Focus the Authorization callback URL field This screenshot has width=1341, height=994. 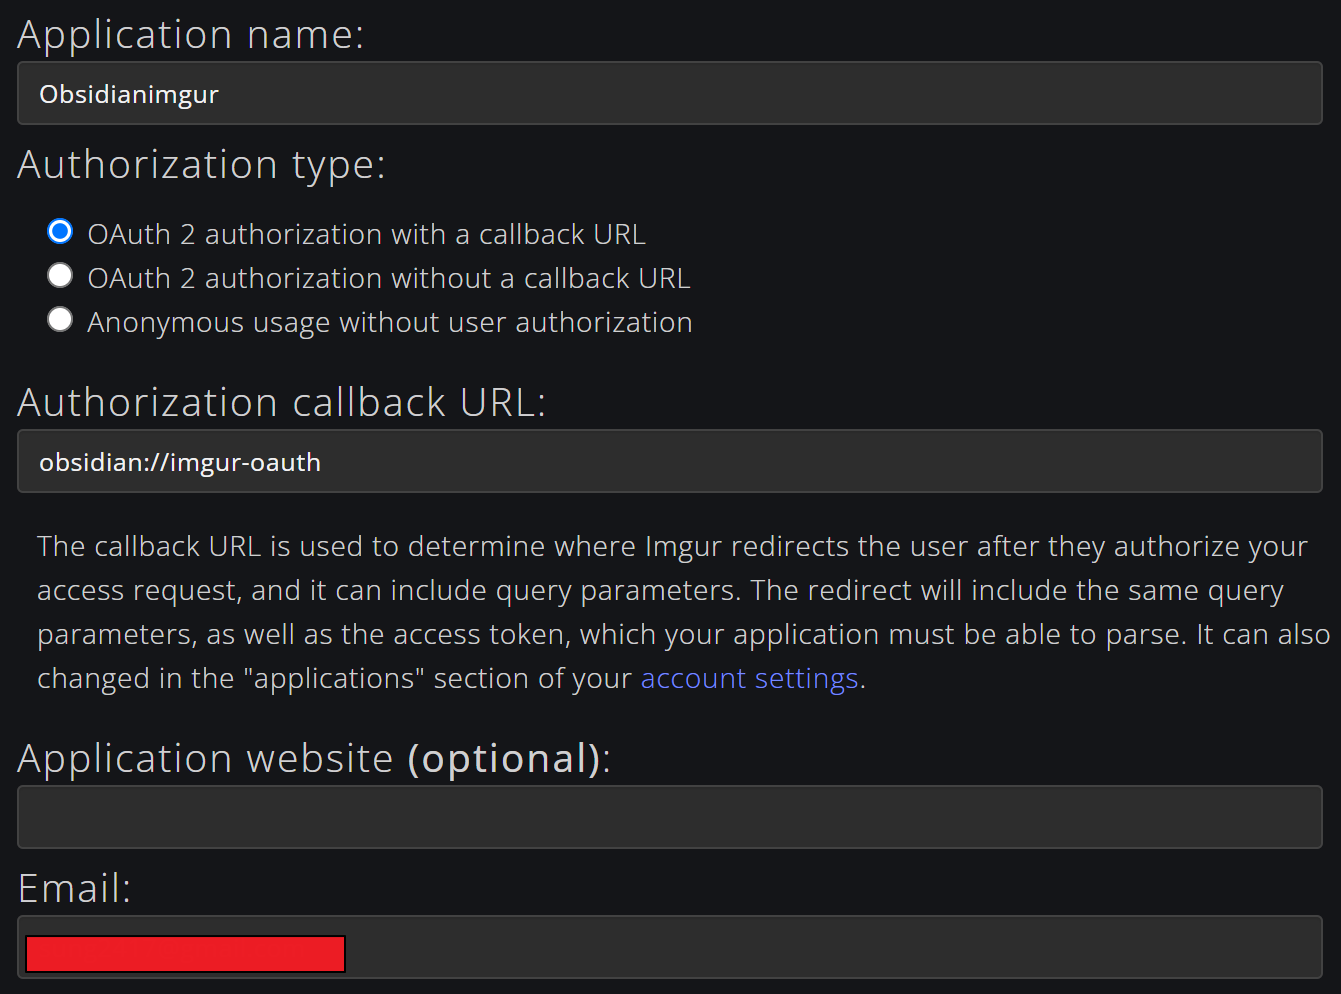(x=670, y=461)
